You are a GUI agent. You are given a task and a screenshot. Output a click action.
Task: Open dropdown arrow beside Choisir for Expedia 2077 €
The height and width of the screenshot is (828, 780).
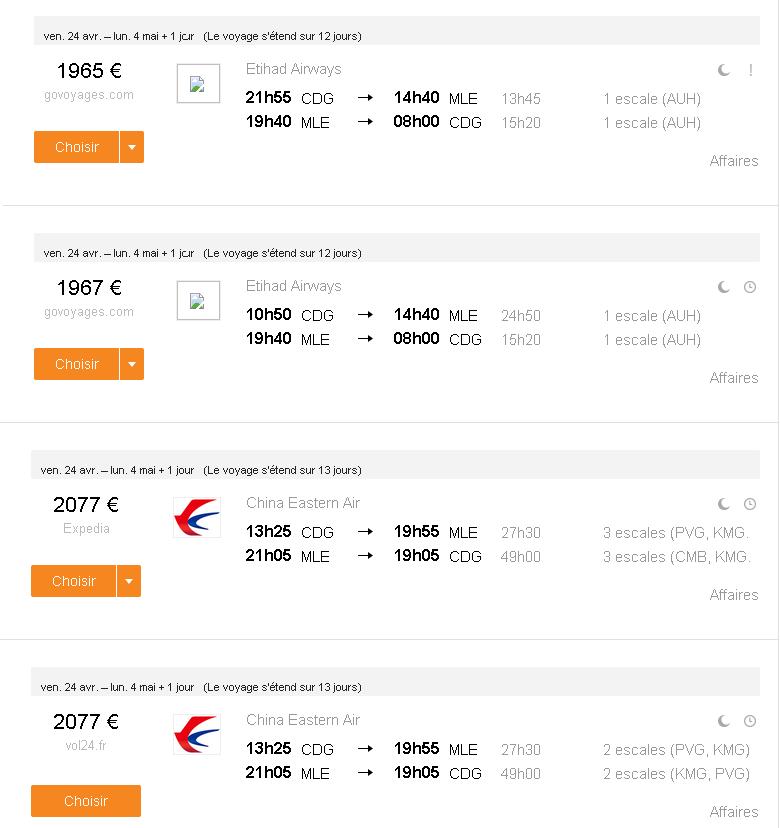coord(129,581)
